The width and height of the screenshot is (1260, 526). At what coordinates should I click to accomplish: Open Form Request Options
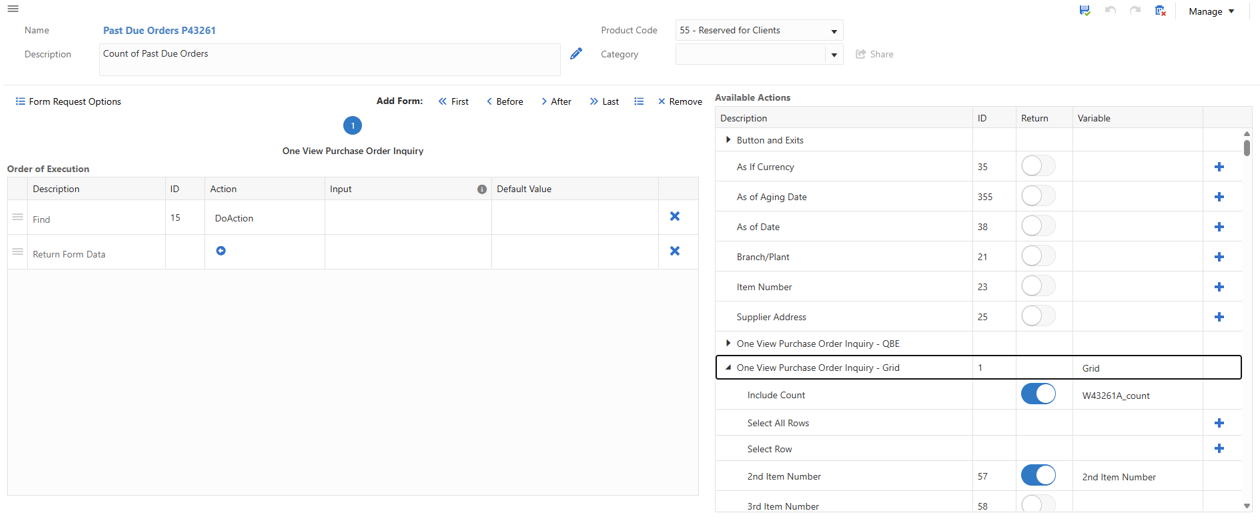coord(68,101)
